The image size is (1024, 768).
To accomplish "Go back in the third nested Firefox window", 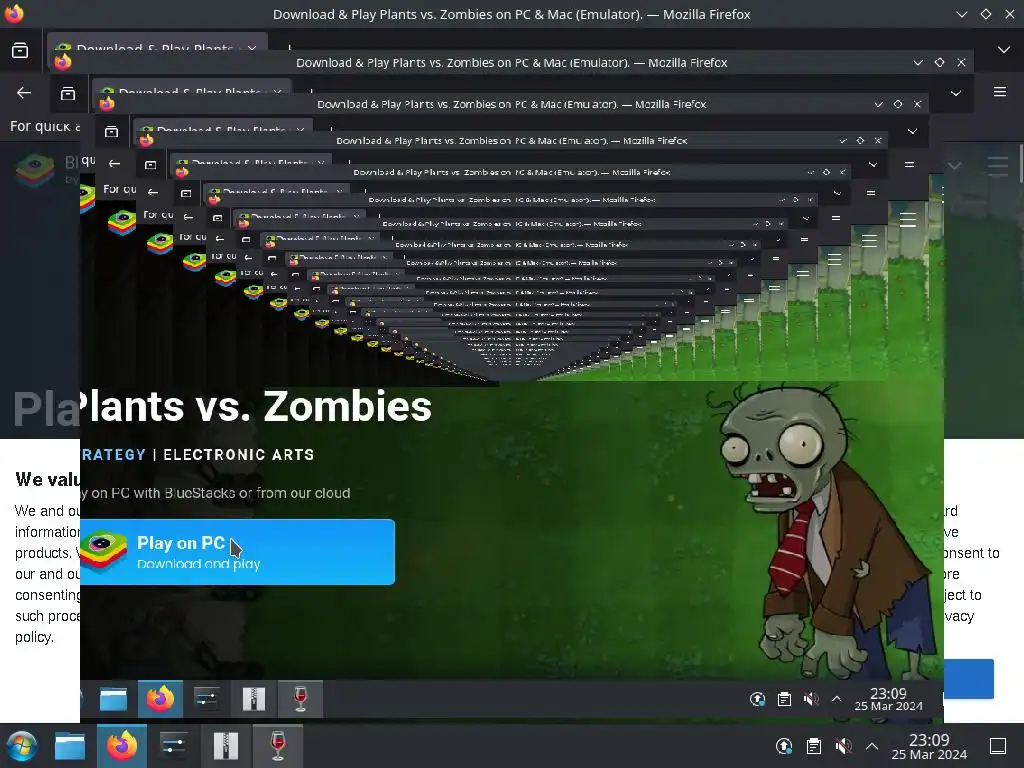I will pyautogui.click(x=114, y=164).
